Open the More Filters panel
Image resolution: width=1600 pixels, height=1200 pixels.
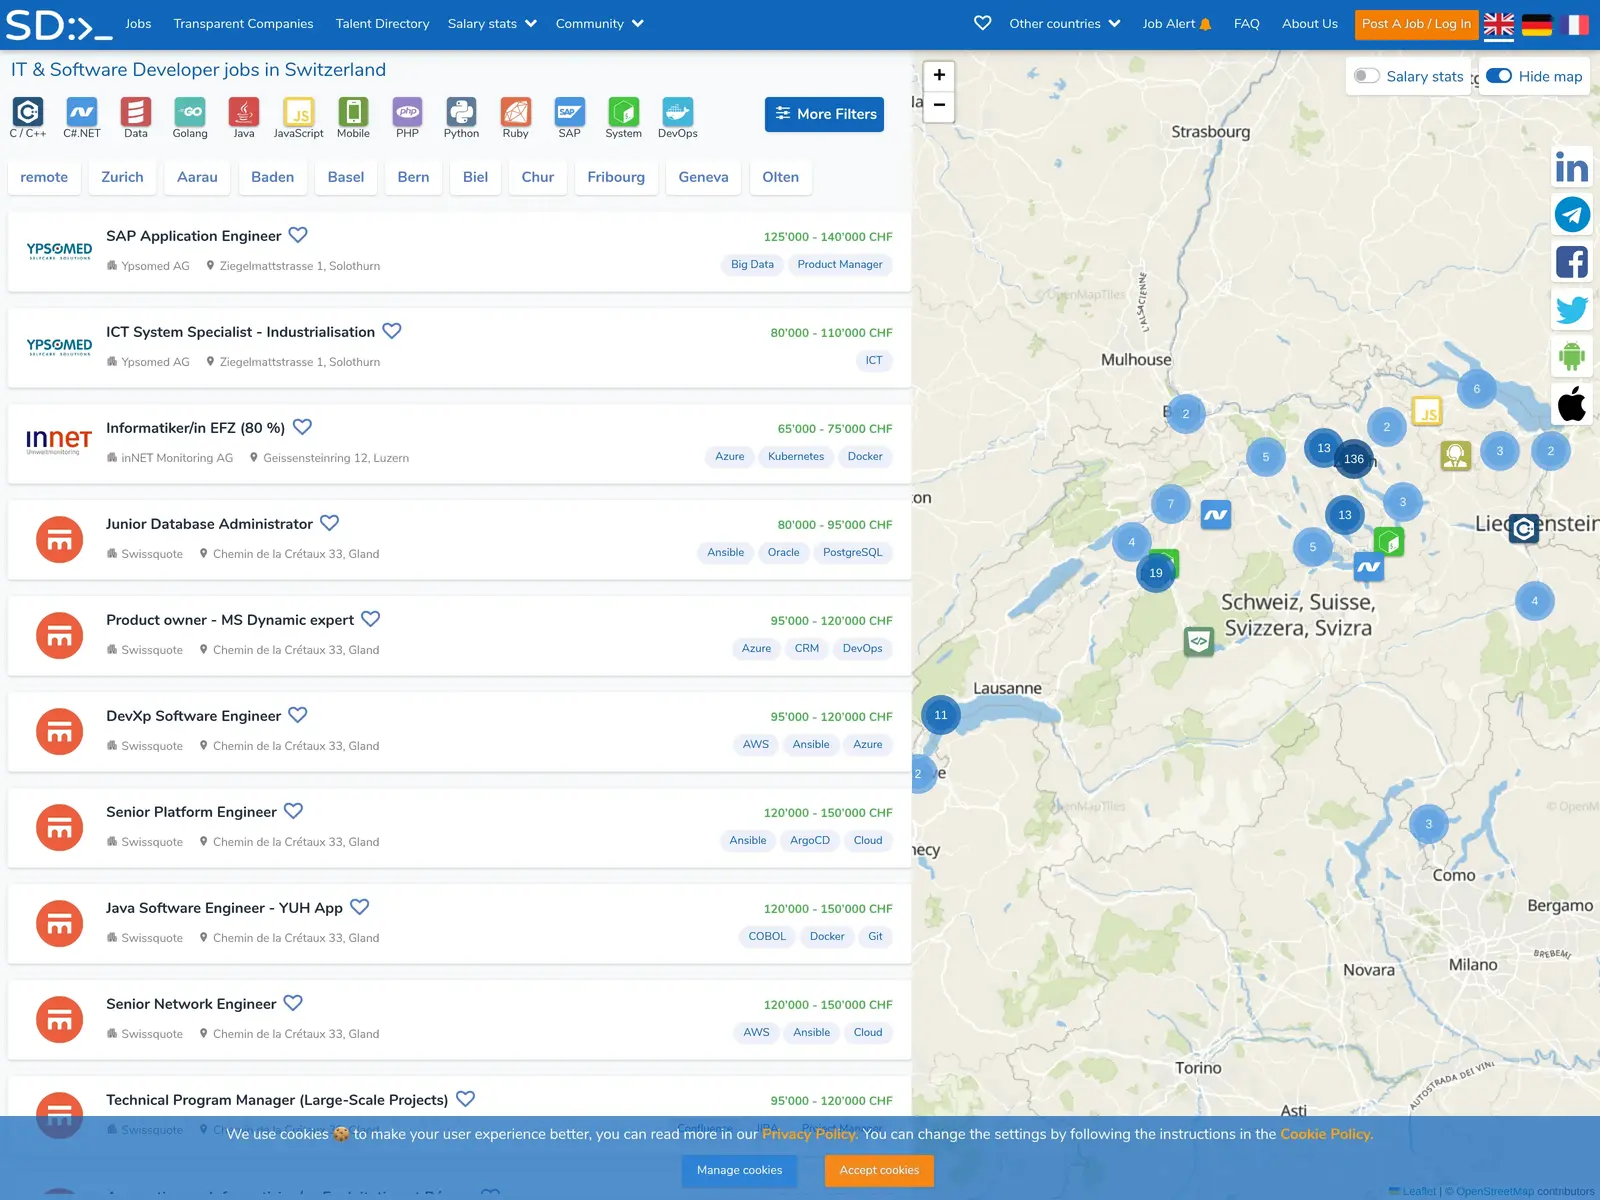coord(825,114)
